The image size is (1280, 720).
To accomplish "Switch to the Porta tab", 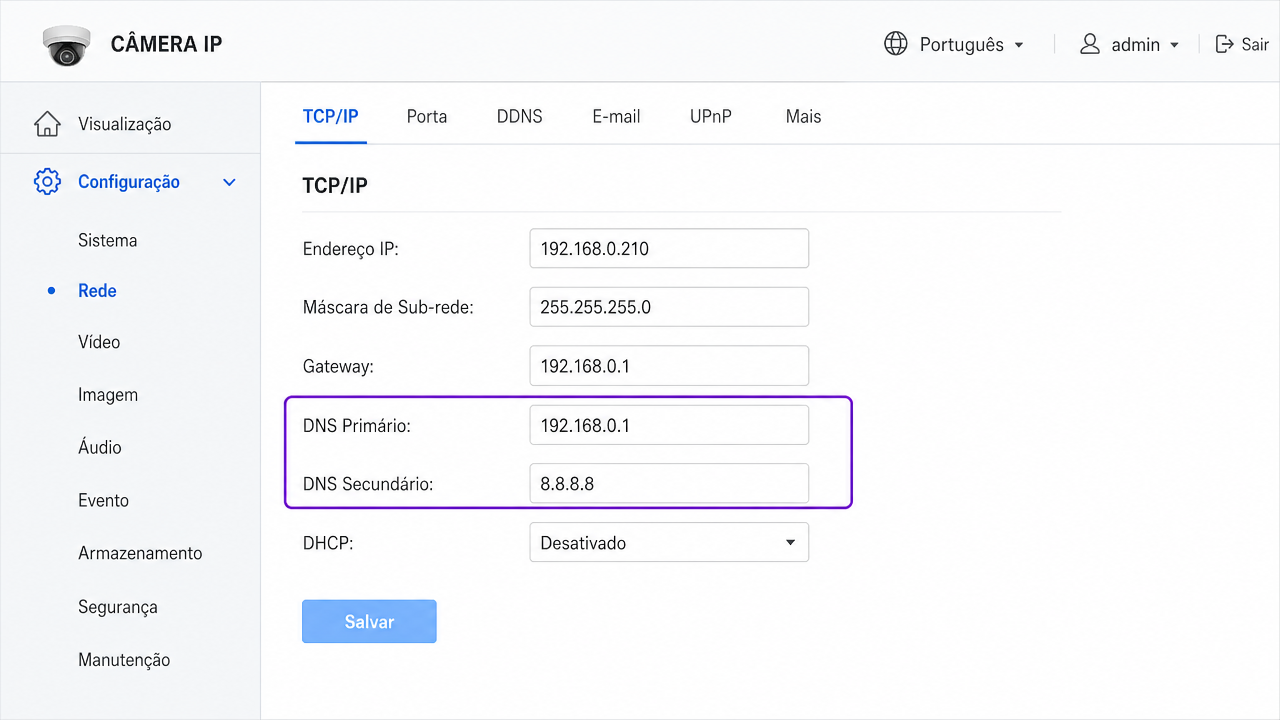I will [427, 117].
